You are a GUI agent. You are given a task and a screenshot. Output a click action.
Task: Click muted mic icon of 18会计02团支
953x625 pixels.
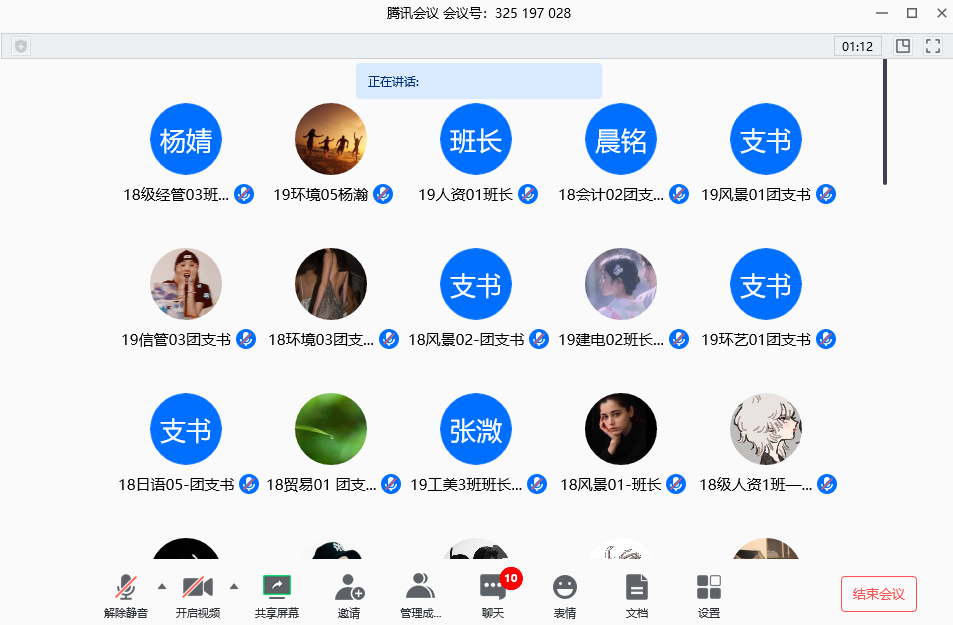[679, 195]
